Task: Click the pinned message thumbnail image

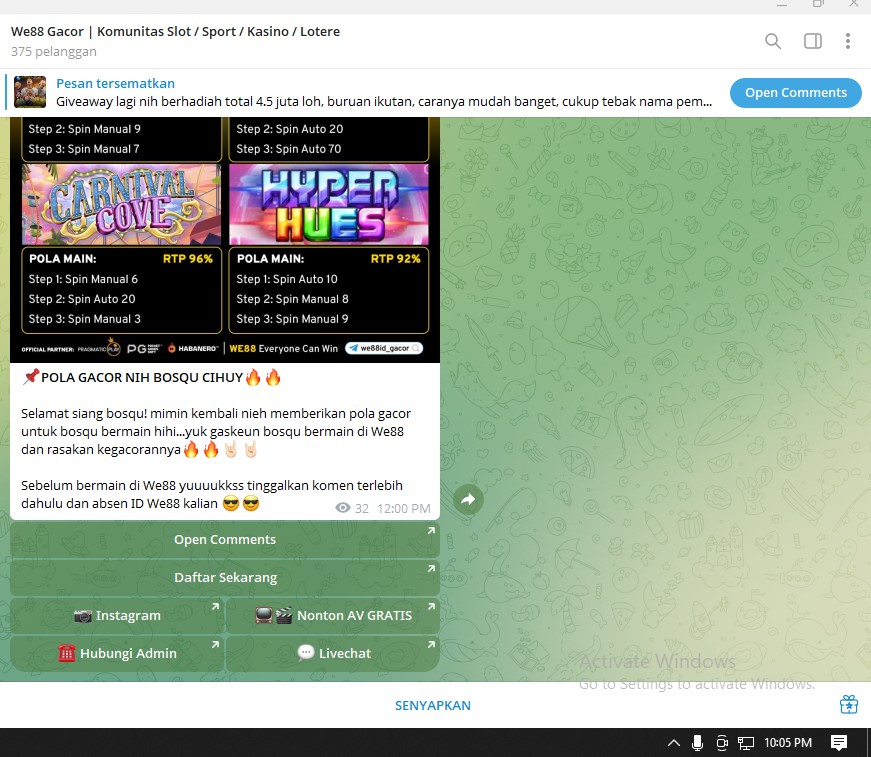Action: tap(29, 92)
